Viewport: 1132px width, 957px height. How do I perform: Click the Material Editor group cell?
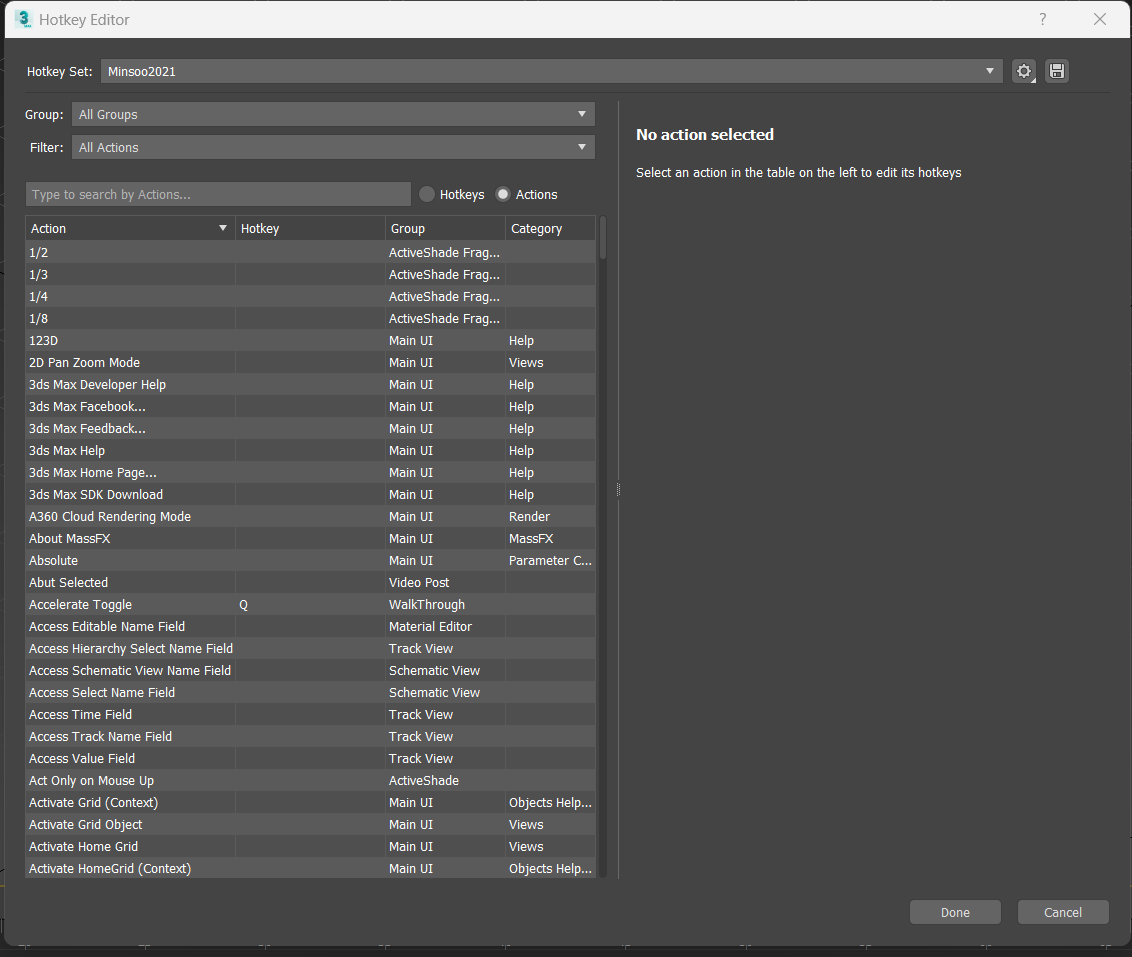[445, 626]
